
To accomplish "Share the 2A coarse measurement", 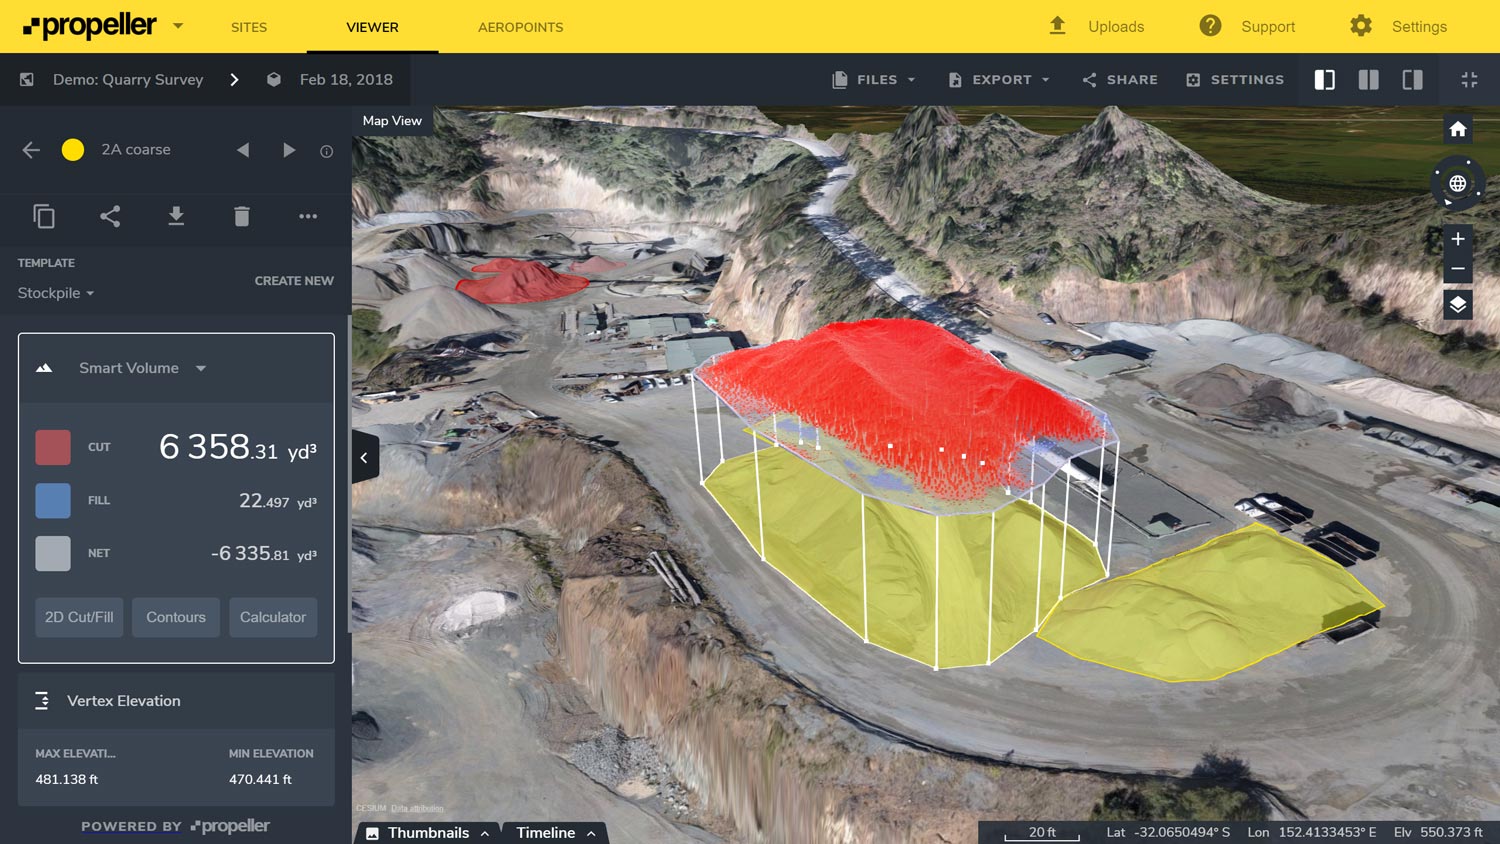I will tap(110, 216).
